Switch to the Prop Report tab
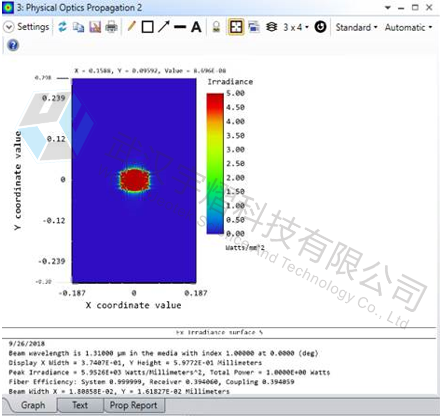 (x=134, y=405)
